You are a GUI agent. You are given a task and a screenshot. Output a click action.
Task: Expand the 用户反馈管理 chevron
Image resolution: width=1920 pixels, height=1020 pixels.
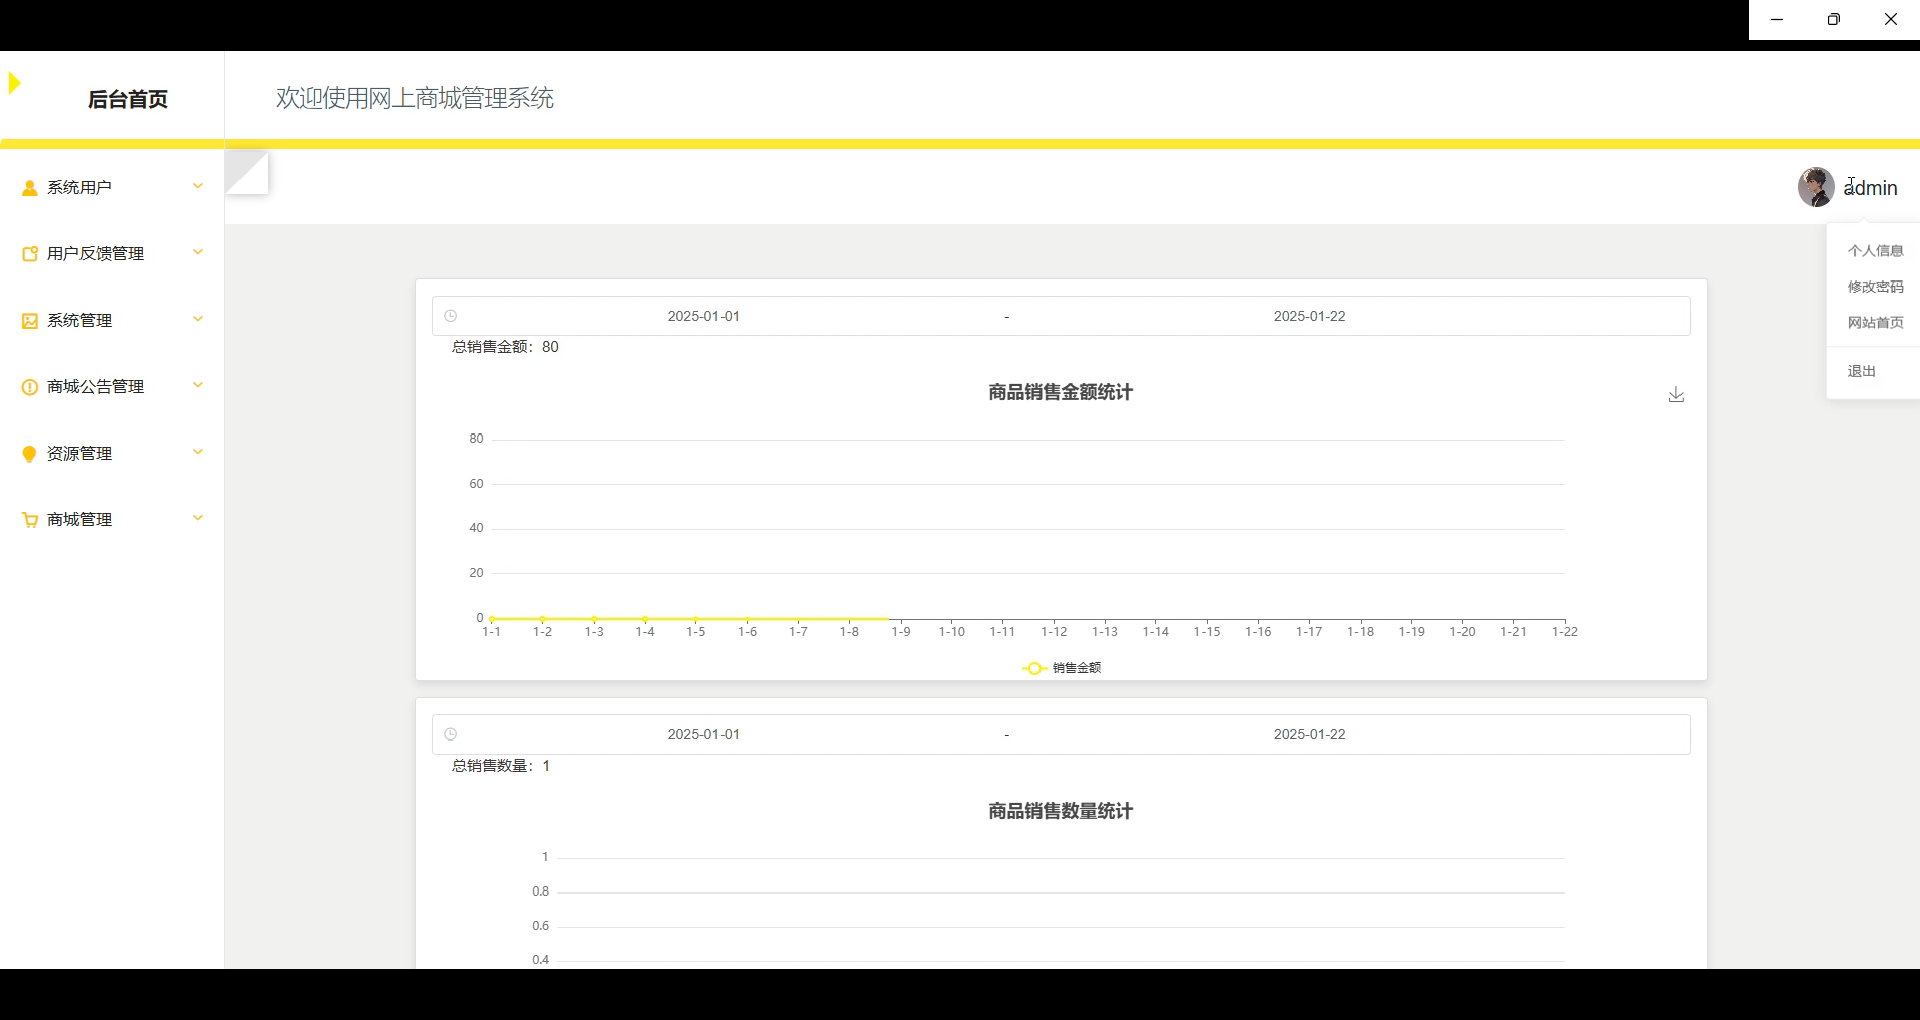(x=198, y=252)
